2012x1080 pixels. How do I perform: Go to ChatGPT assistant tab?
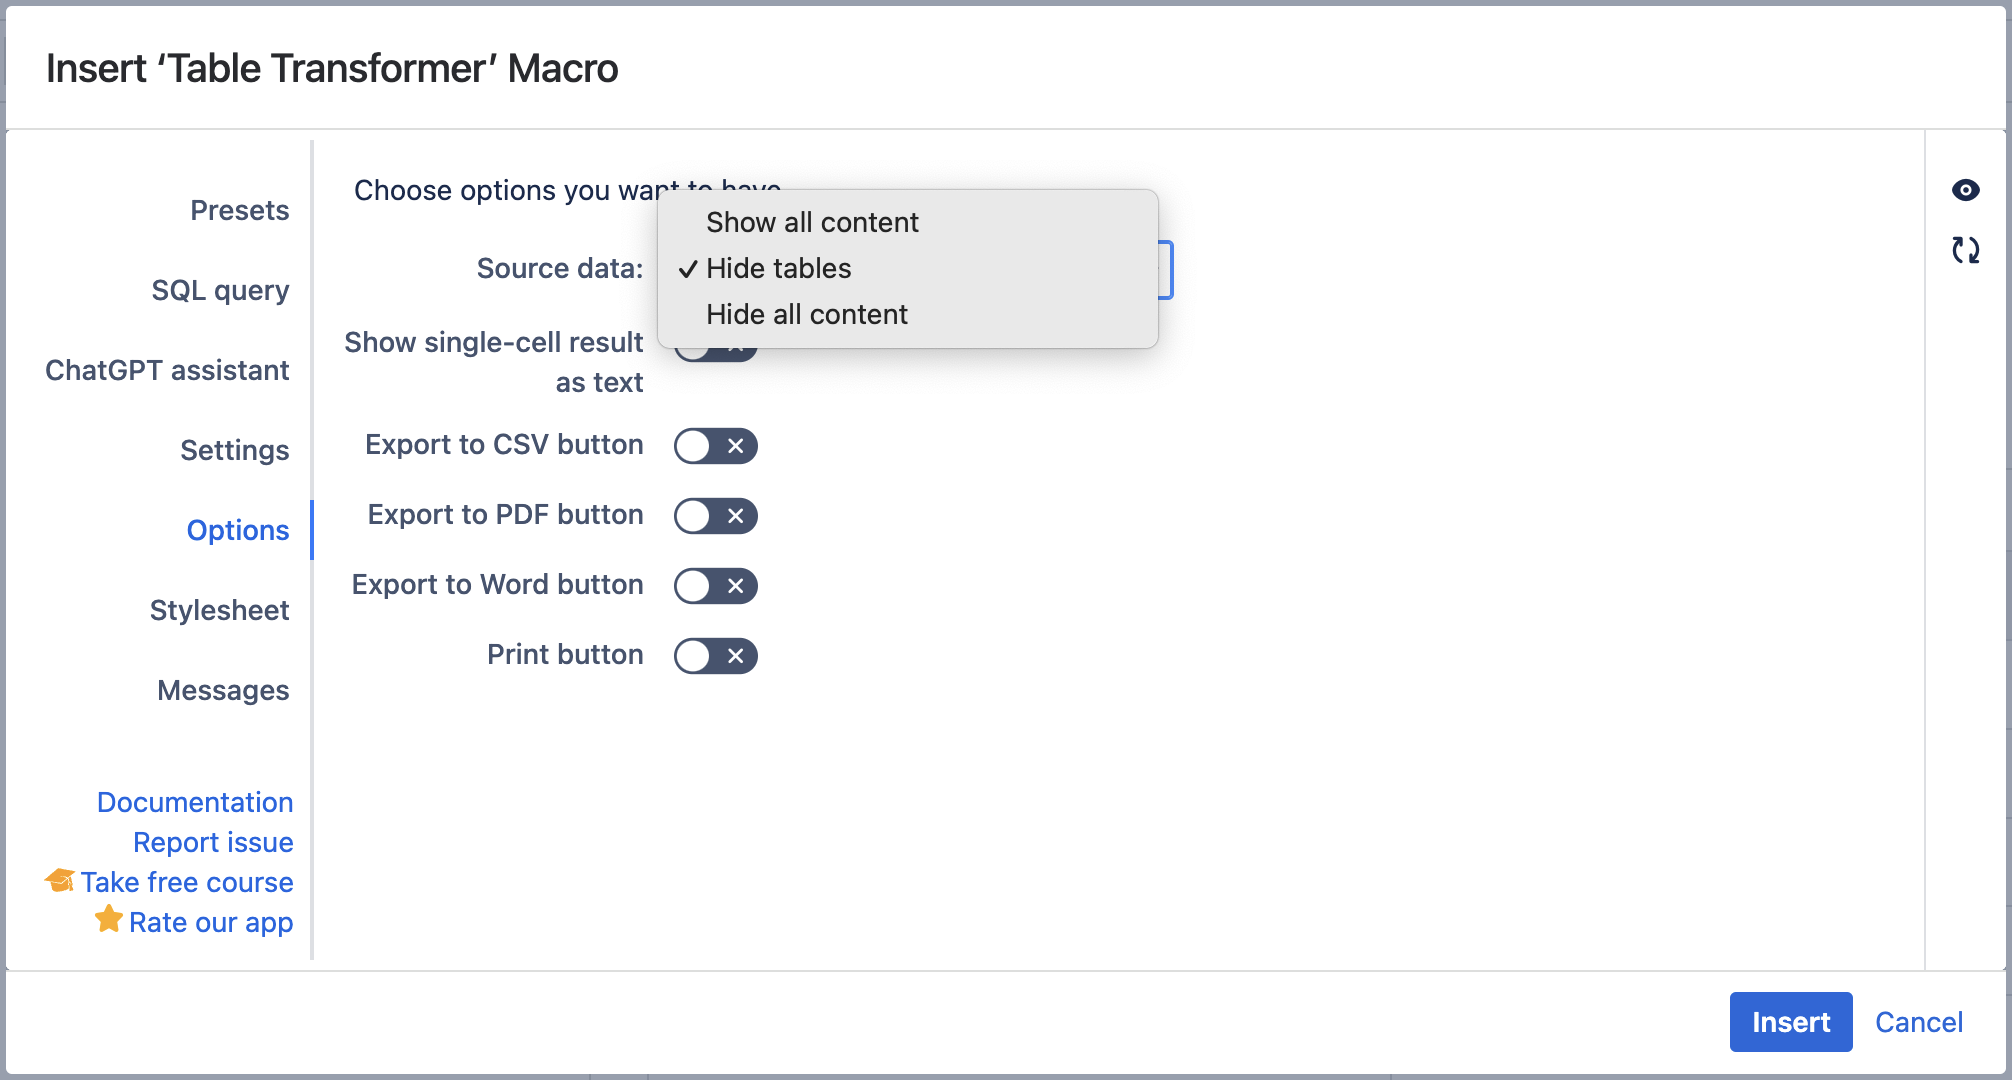pyautogui.click(x=167, y=370)
